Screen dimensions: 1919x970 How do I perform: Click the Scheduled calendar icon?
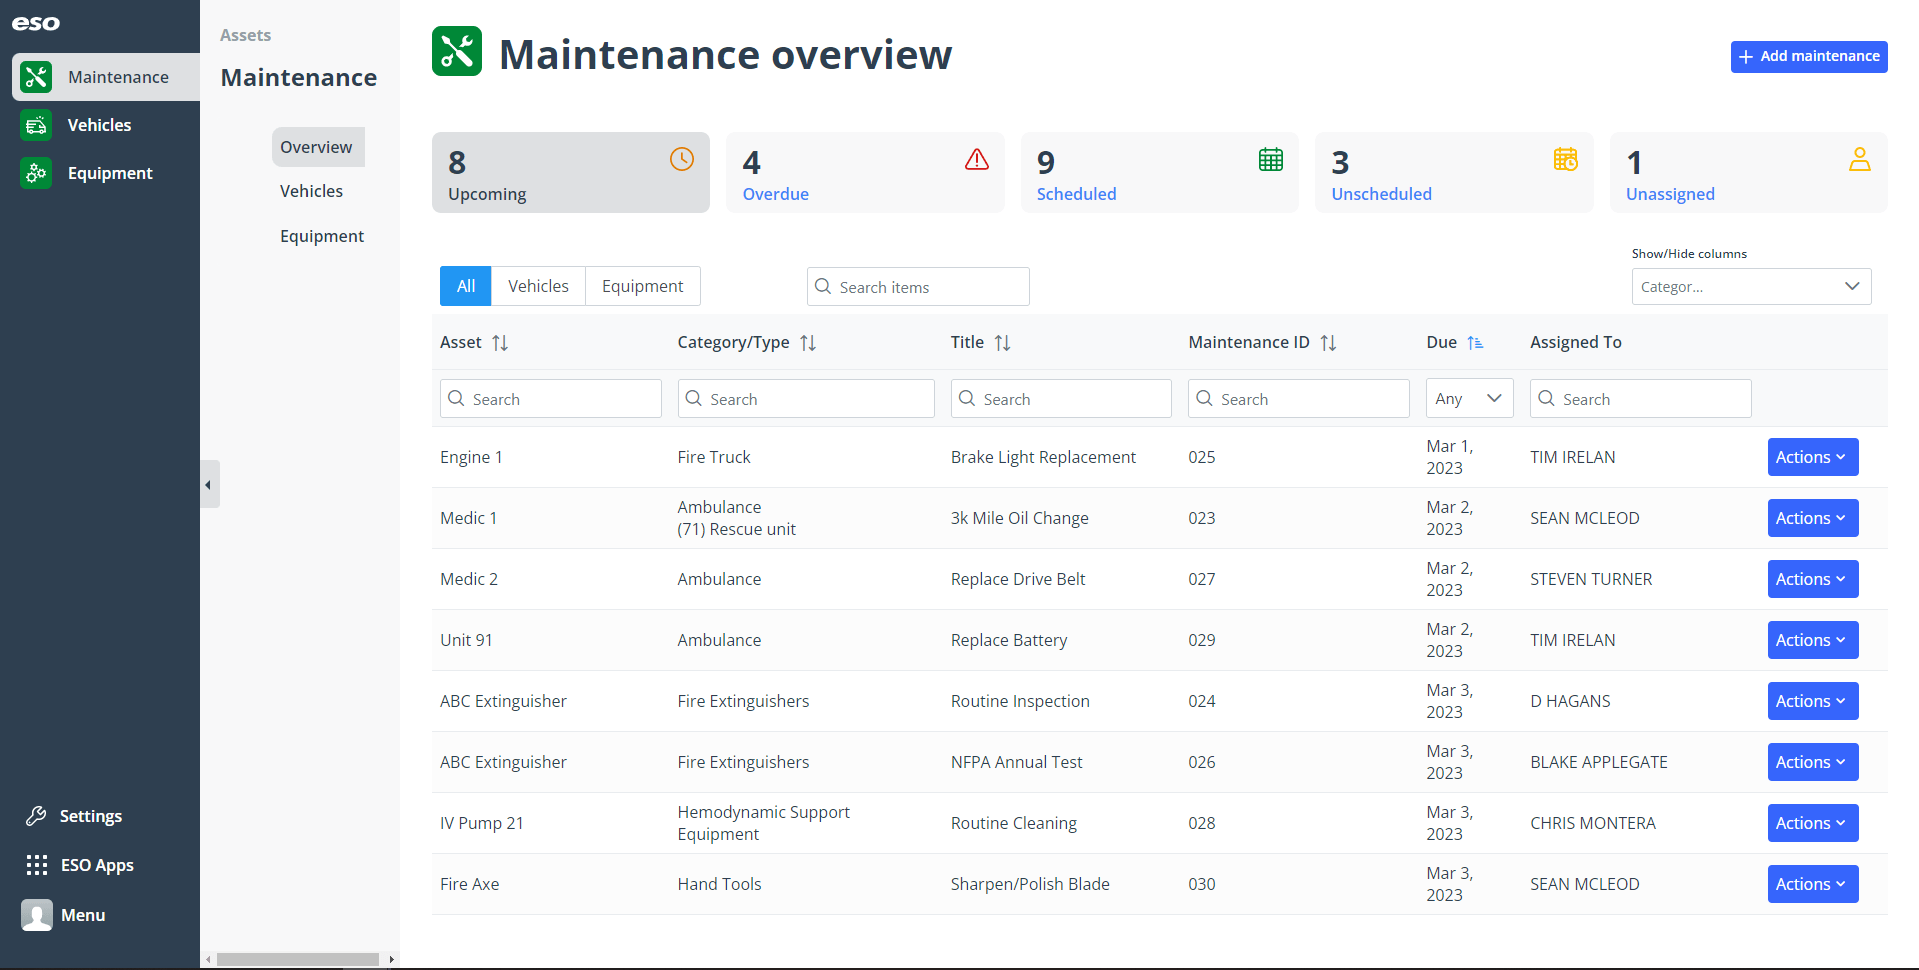click(x=1271, y=159)
